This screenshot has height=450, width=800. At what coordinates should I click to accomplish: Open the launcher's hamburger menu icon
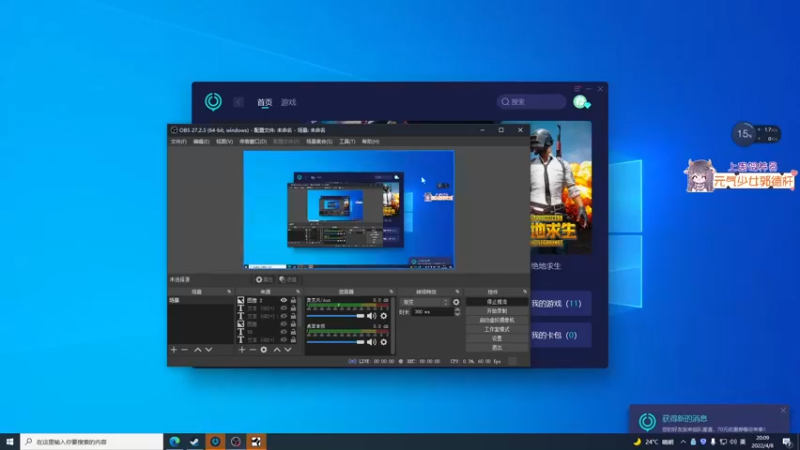[x=578, y=89]
